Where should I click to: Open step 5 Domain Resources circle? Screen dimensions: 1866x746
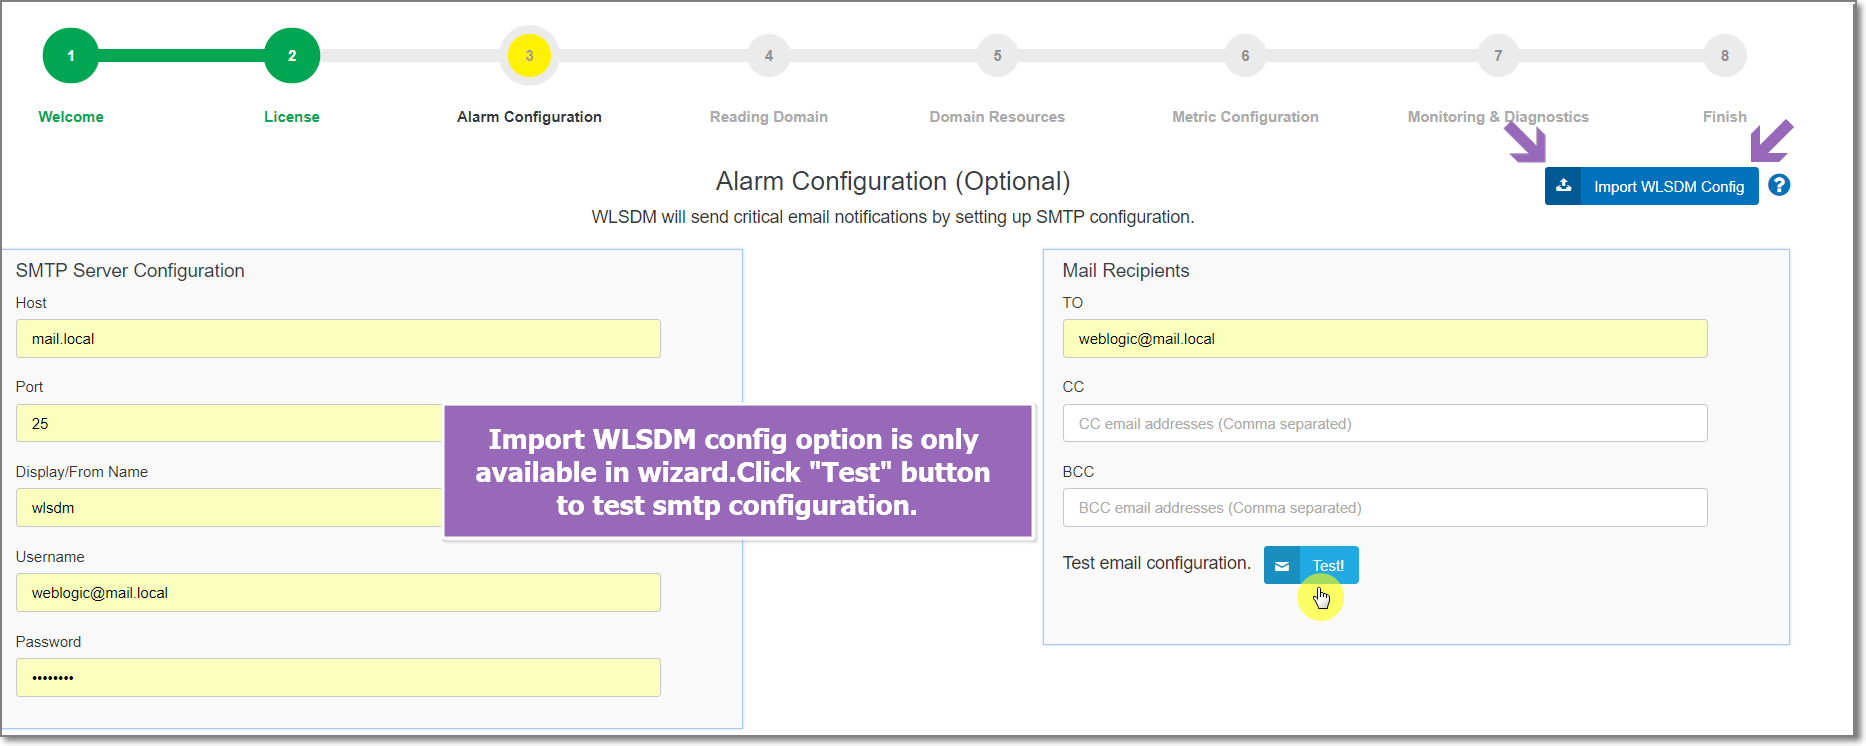point(997,56)
